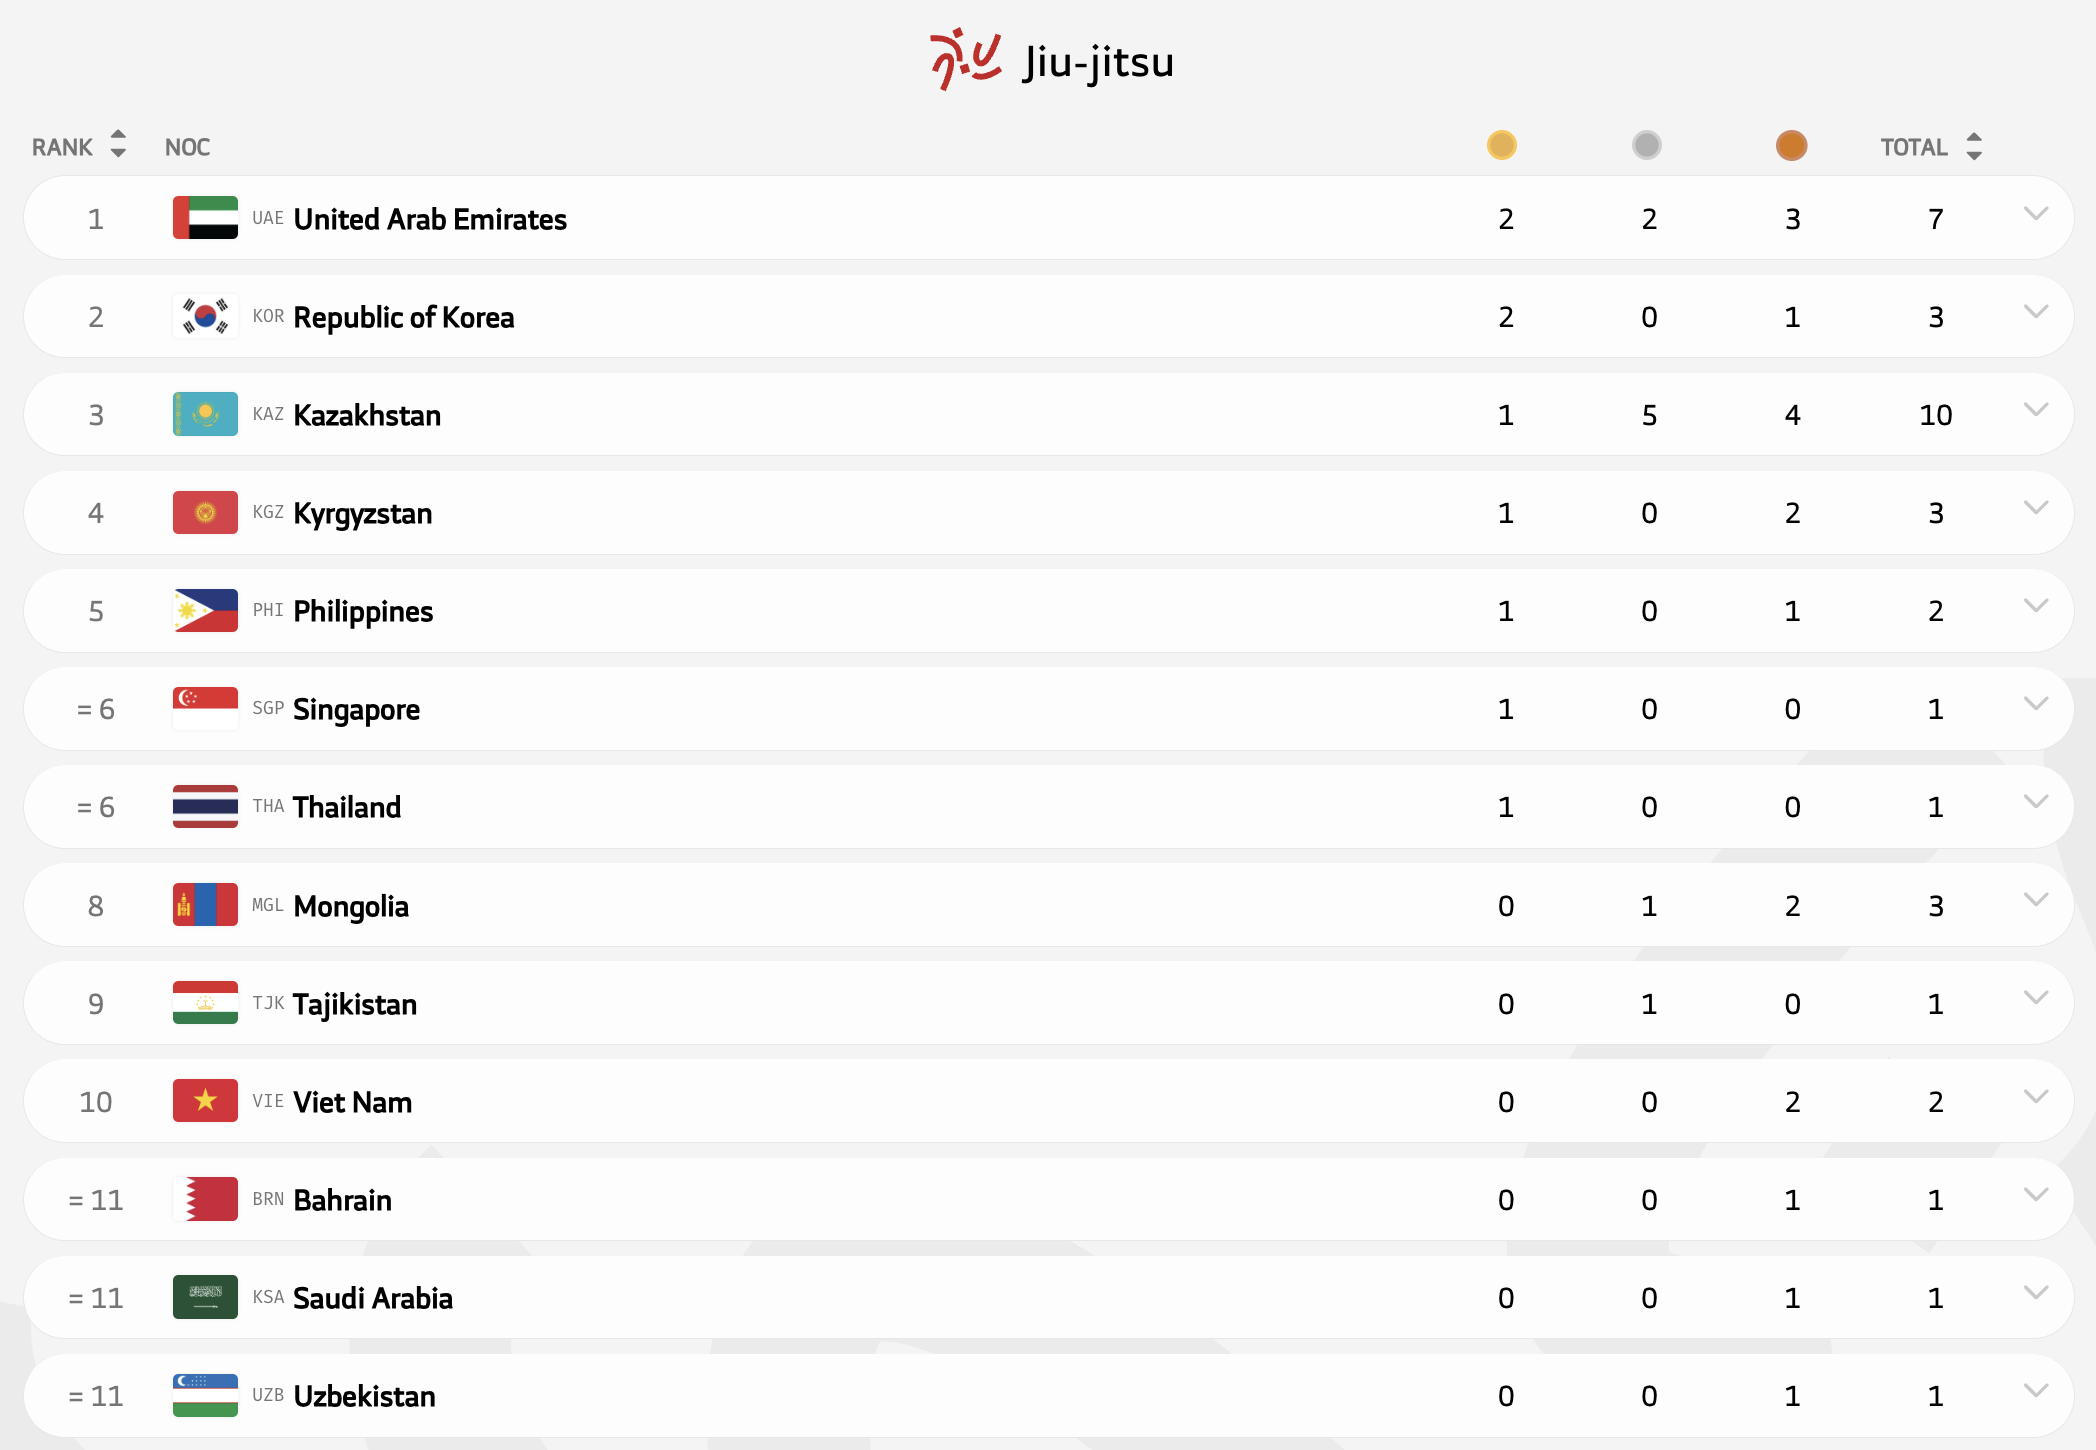Click the silver medal column icon

pos(1646,146)
